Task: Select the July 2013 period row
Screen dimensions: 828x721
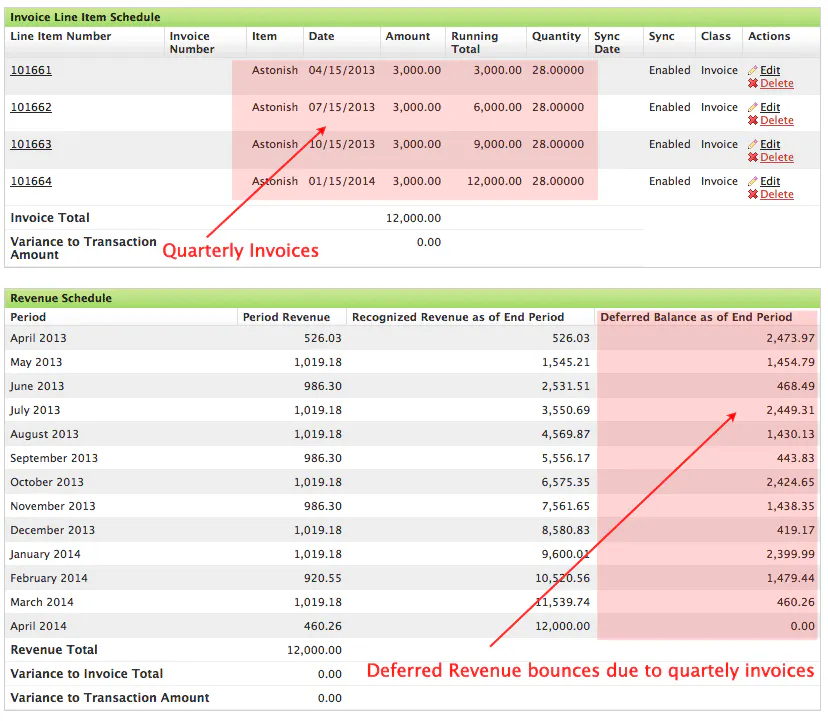Action: click(x=412, y=410)
